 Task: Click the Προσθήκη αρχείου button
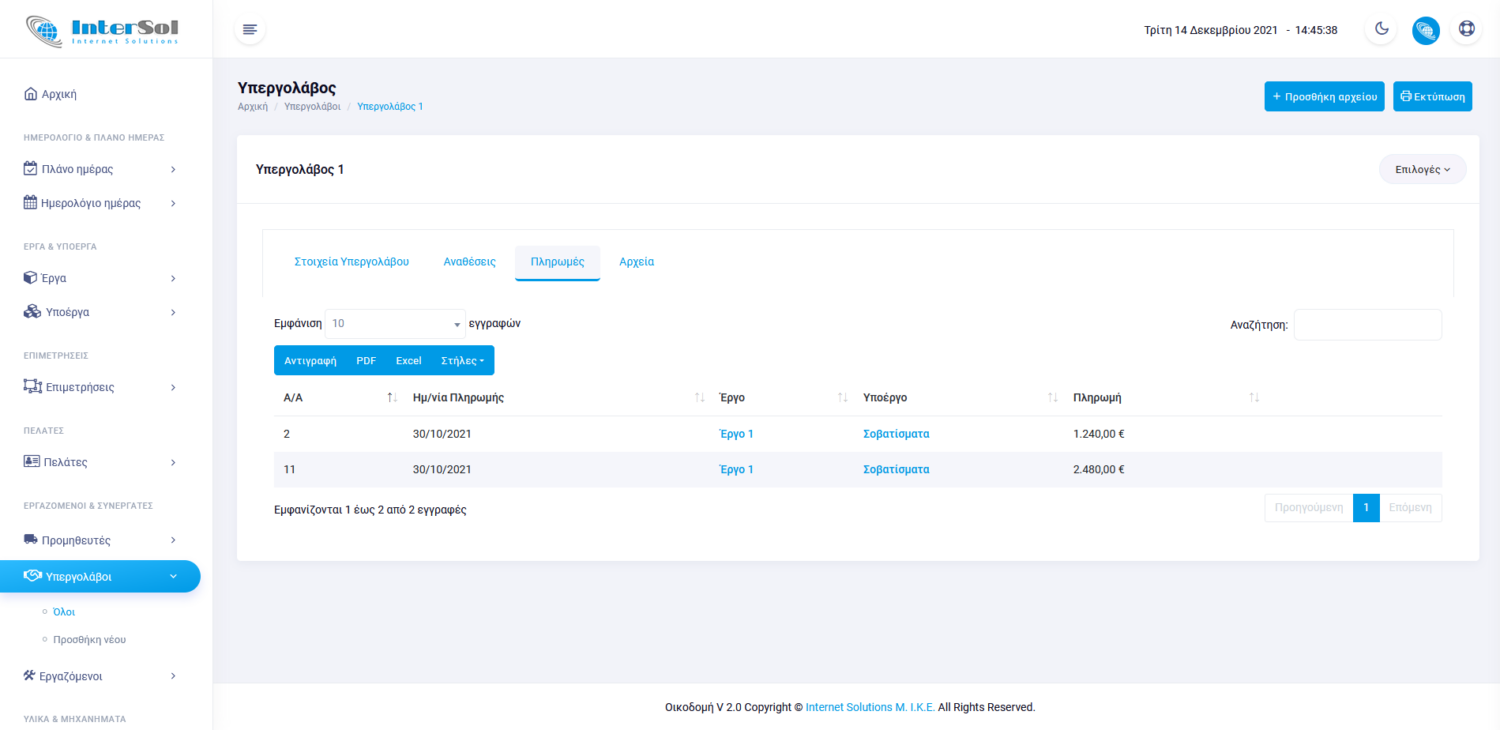click(1324, 97)
